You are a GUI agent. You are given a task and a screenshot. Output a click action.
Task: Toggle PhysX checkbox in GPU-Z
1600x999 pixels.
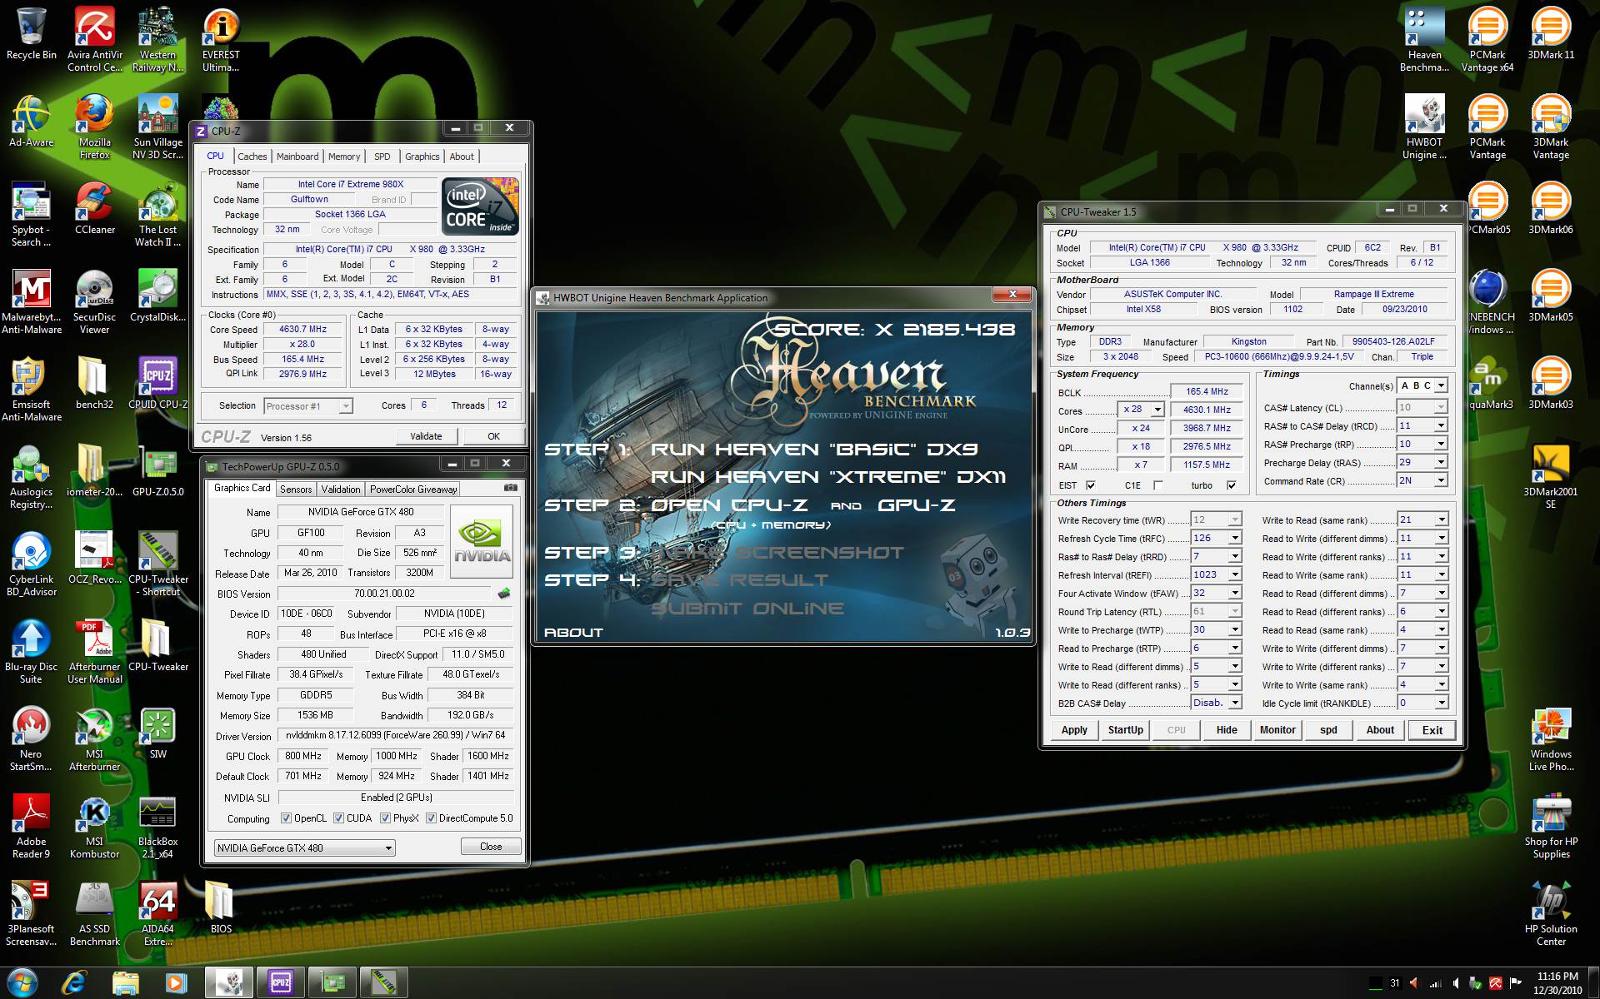[385, 818]
